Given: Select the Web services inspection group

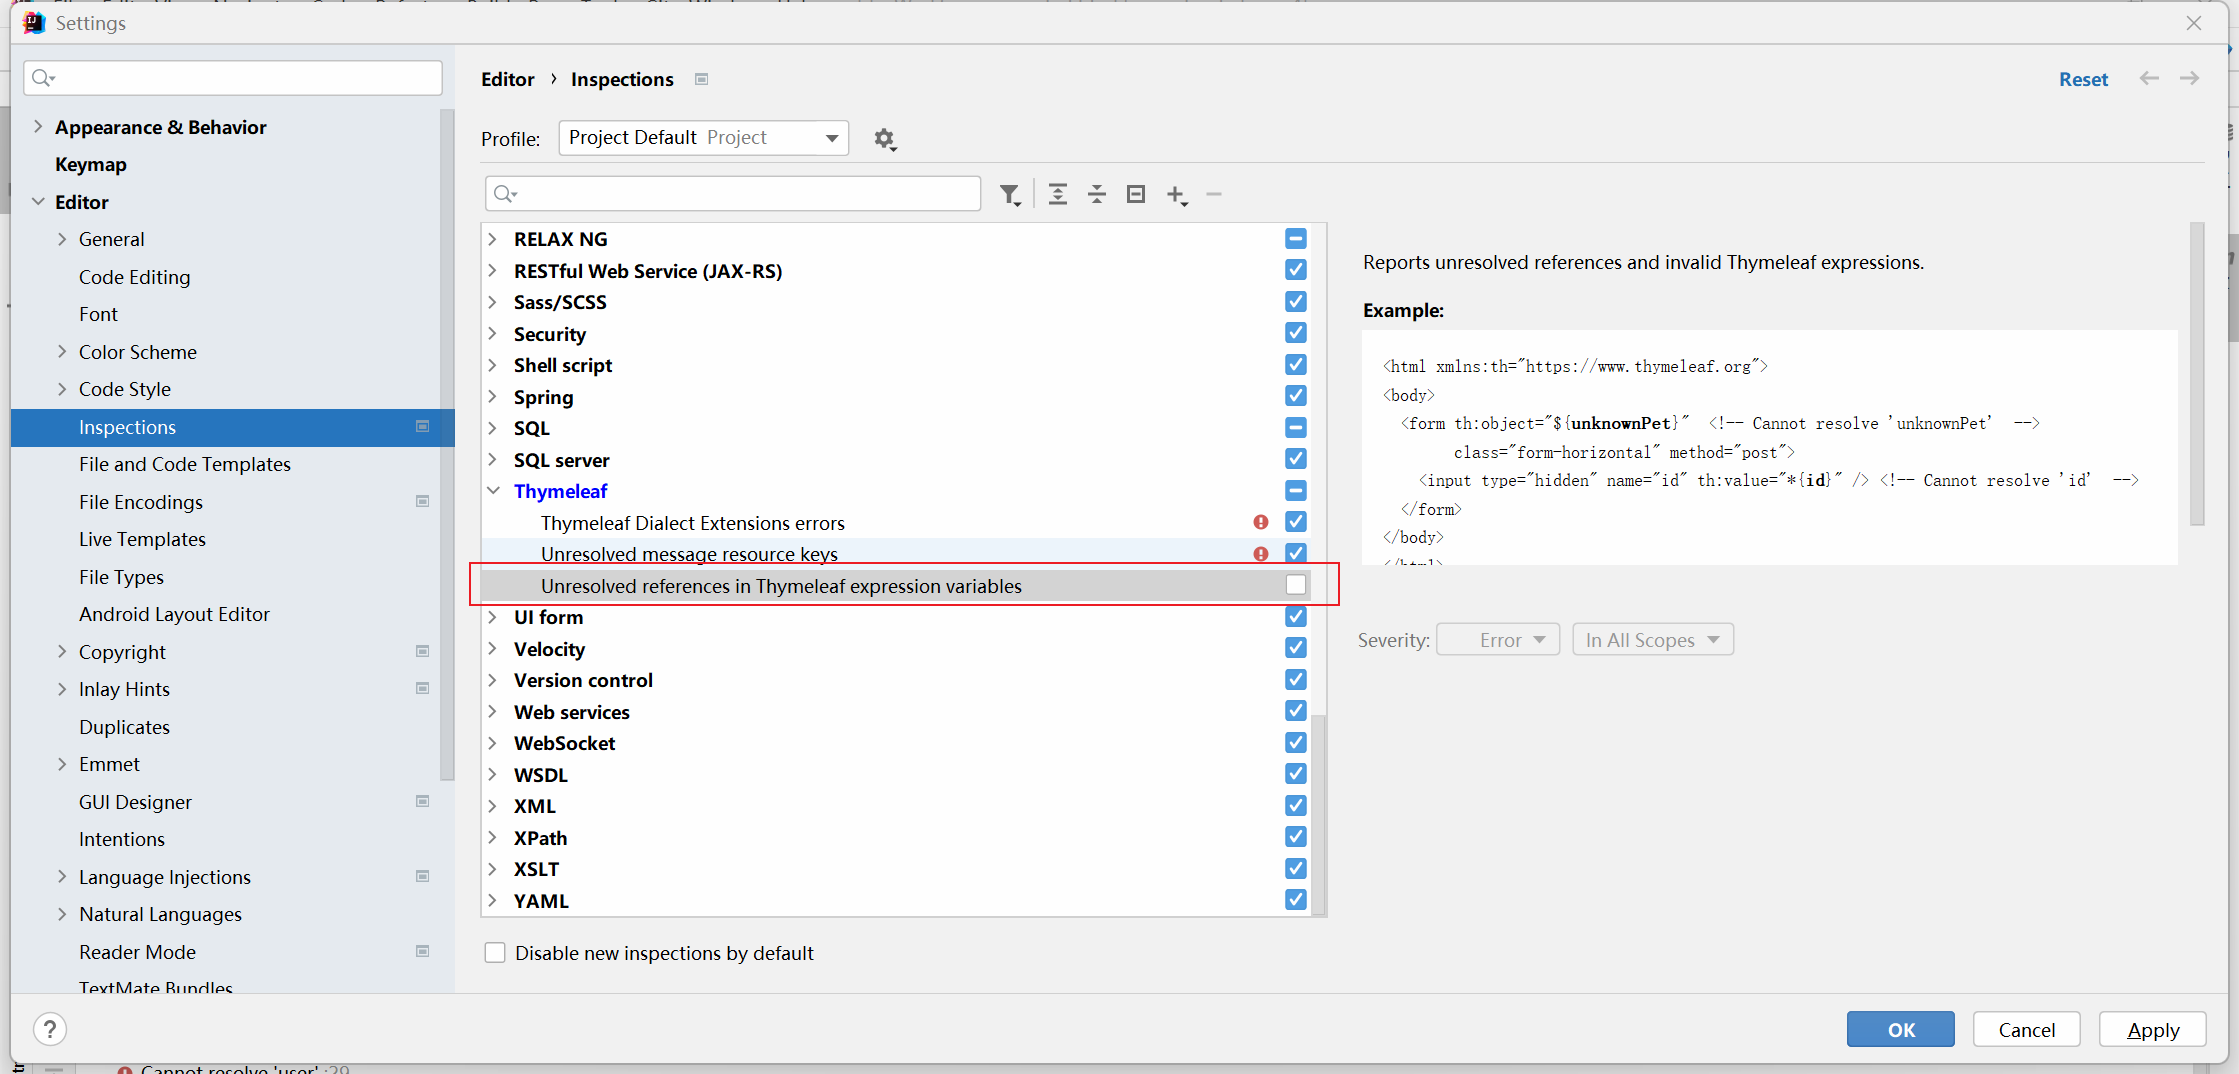Looking at the screenshot, I should (x=895, y=712).
